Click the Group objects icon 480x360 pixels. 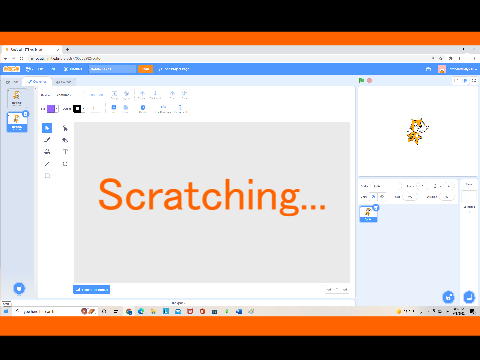click(x=114, y=95)
